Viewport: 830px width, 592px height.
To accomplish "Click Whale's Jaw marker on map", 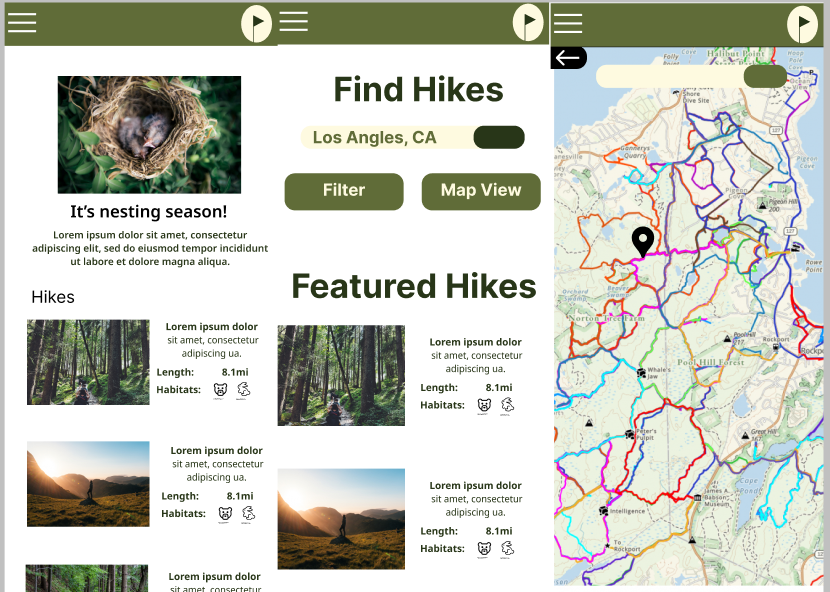I will [x=641, y=373].
